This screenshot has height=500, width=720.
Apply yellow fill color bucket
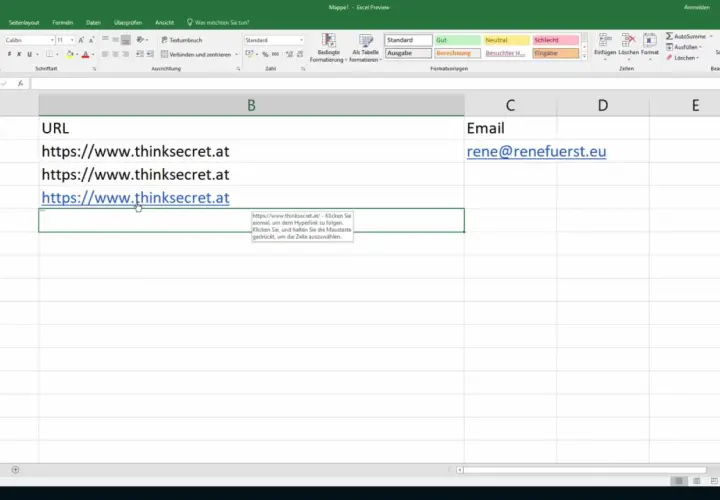coord(69,54)
